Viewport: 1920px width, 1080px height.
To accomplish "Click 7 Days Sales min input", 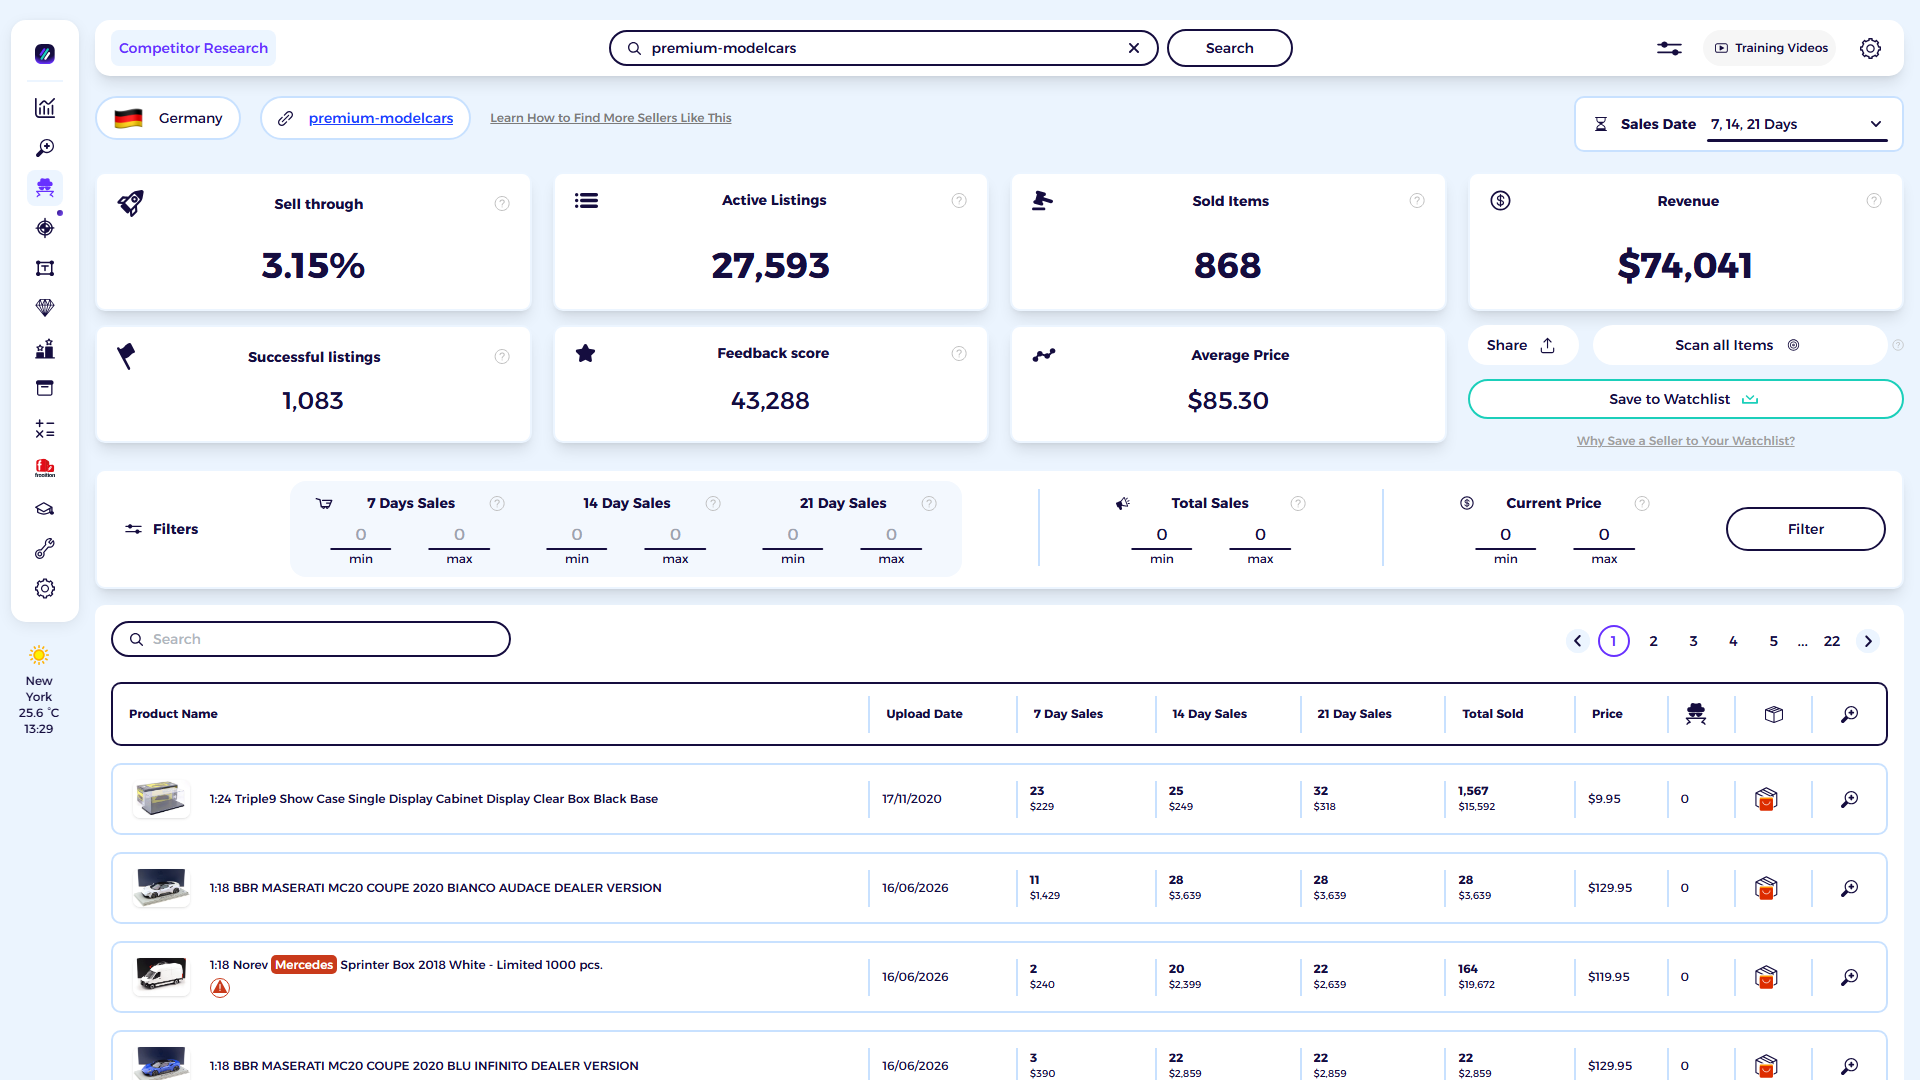I will pos(361,535).
